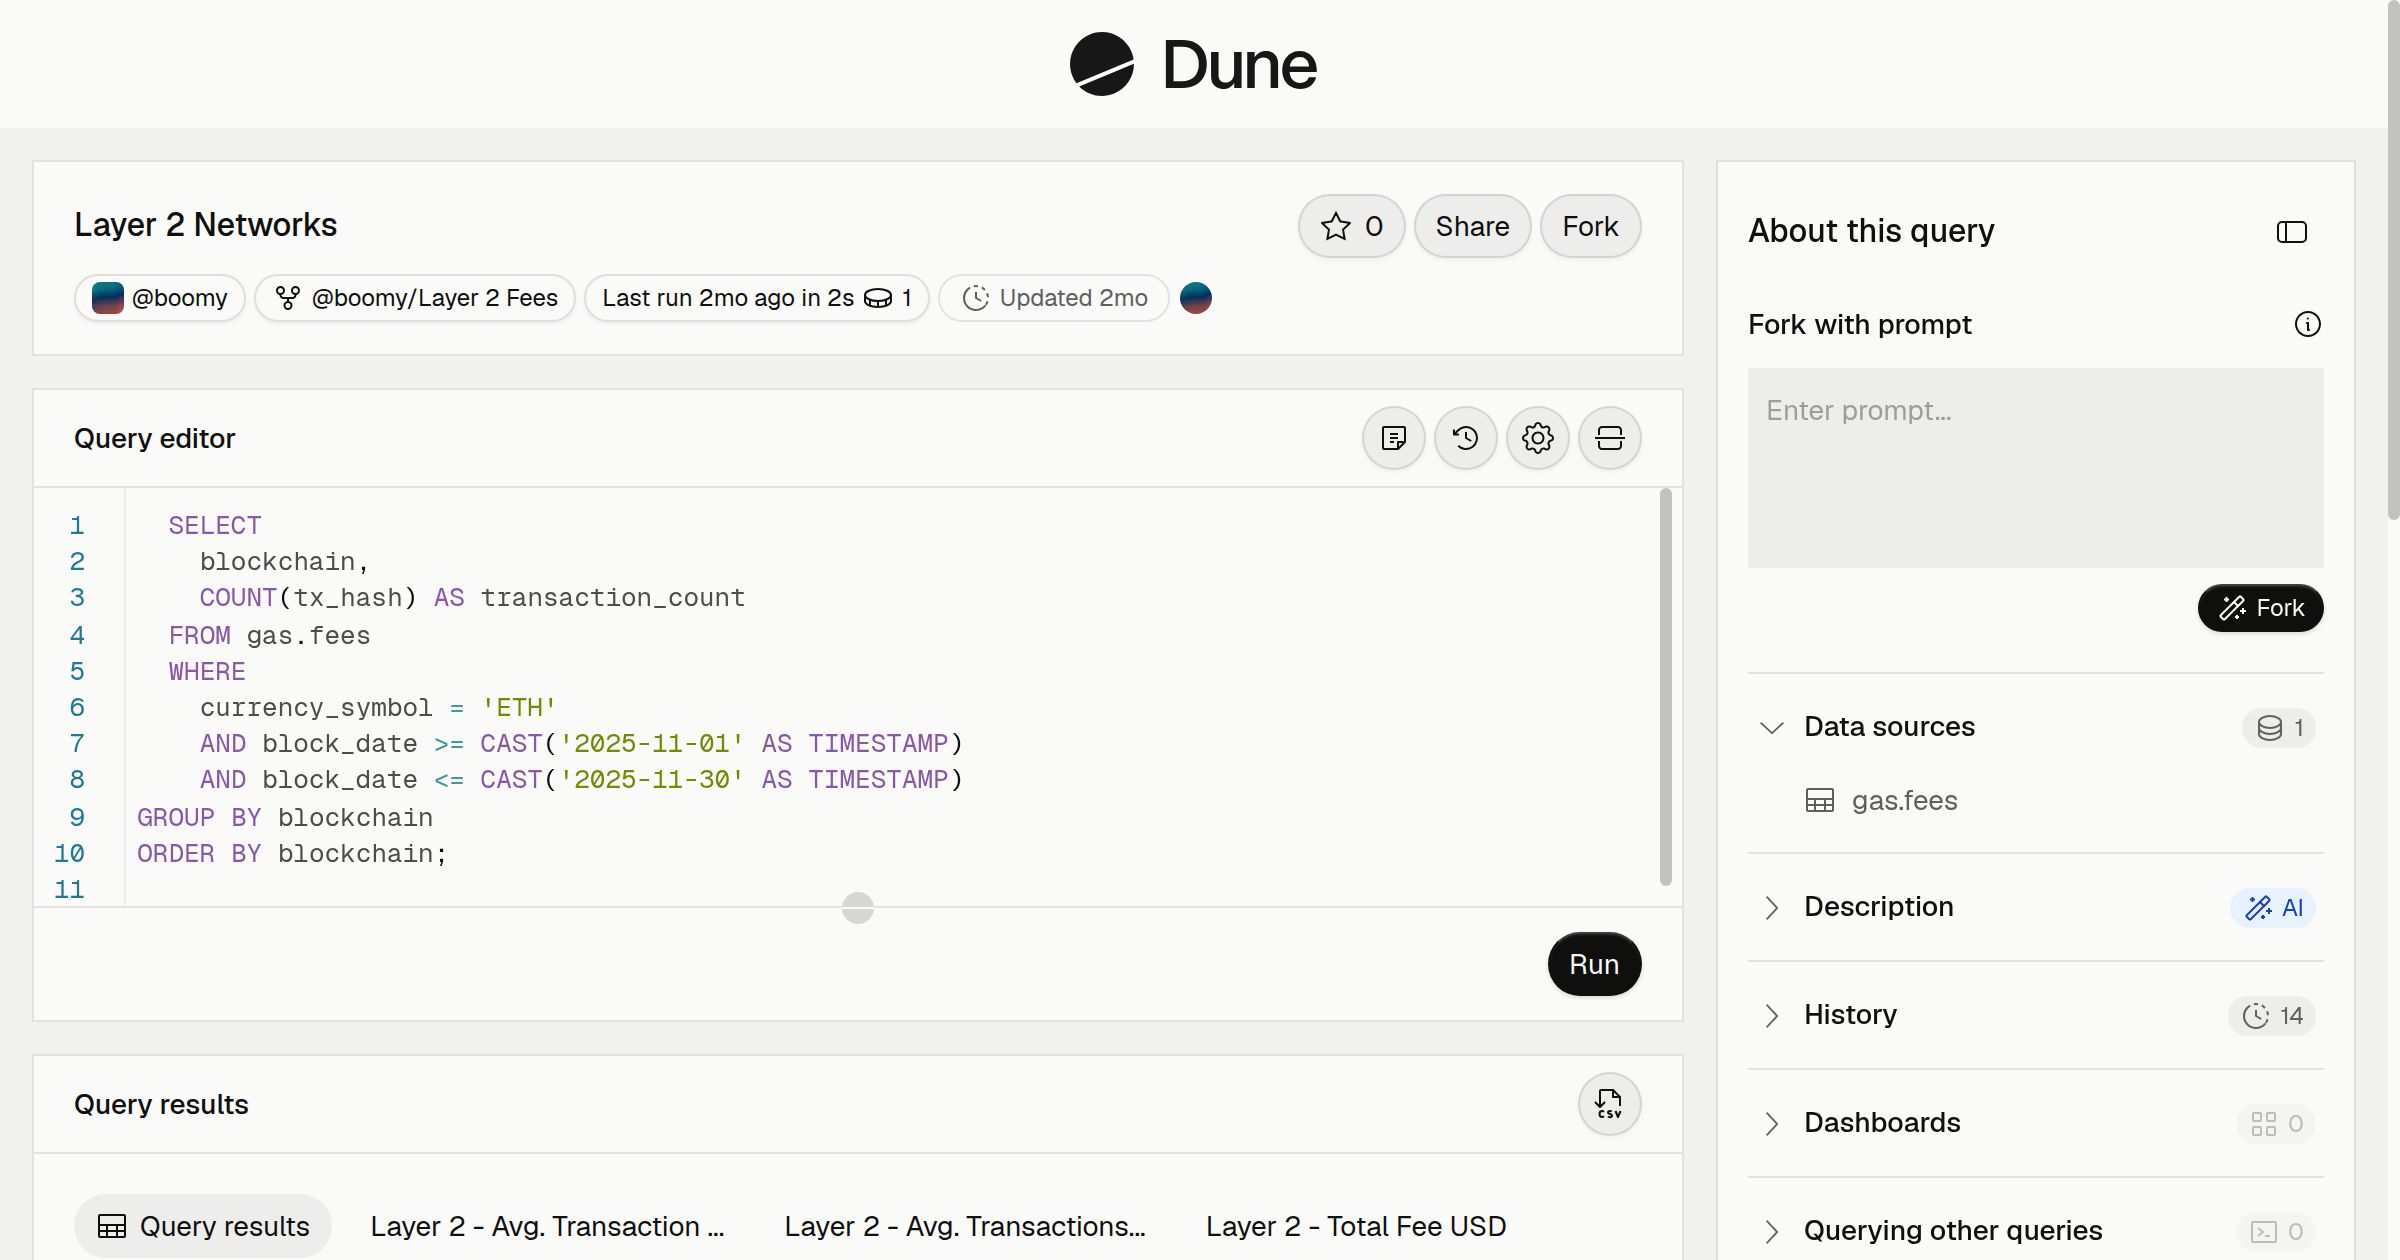Open query settings gear icon
Image resolution: width=2400 pixels, height=1260 pixels.
click(1538, 438)
